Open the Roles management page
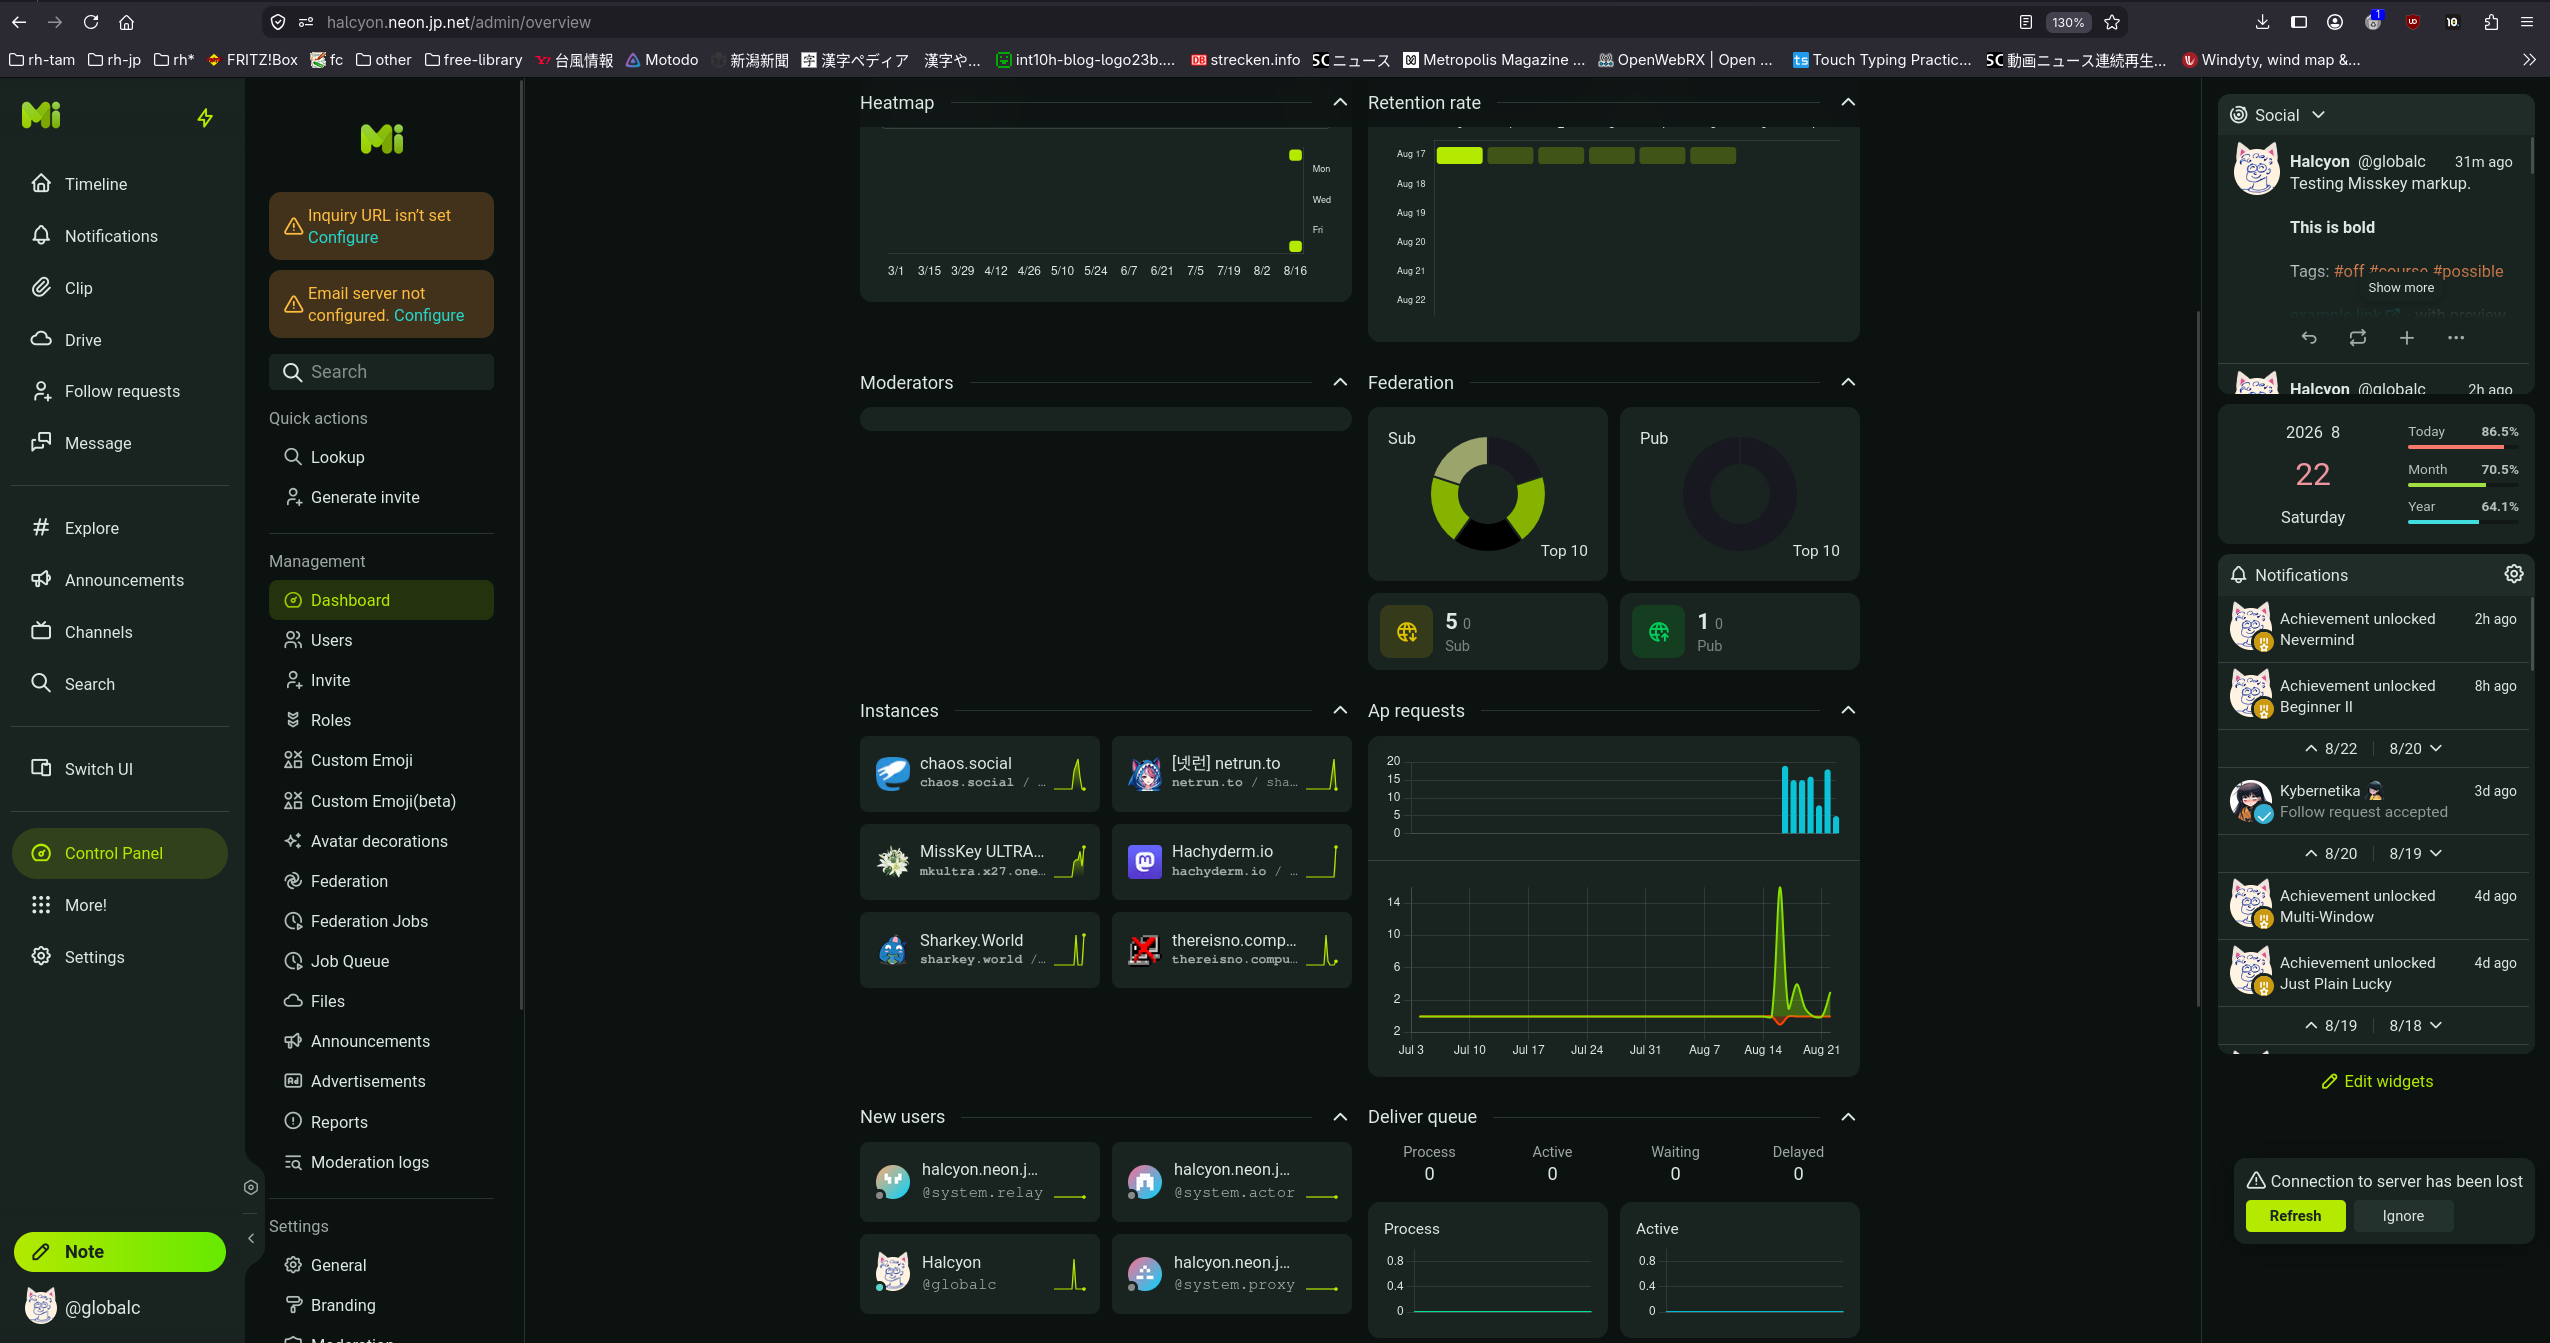The height and width of the screenshot is (1343, 2550). (x=381, y=720)
